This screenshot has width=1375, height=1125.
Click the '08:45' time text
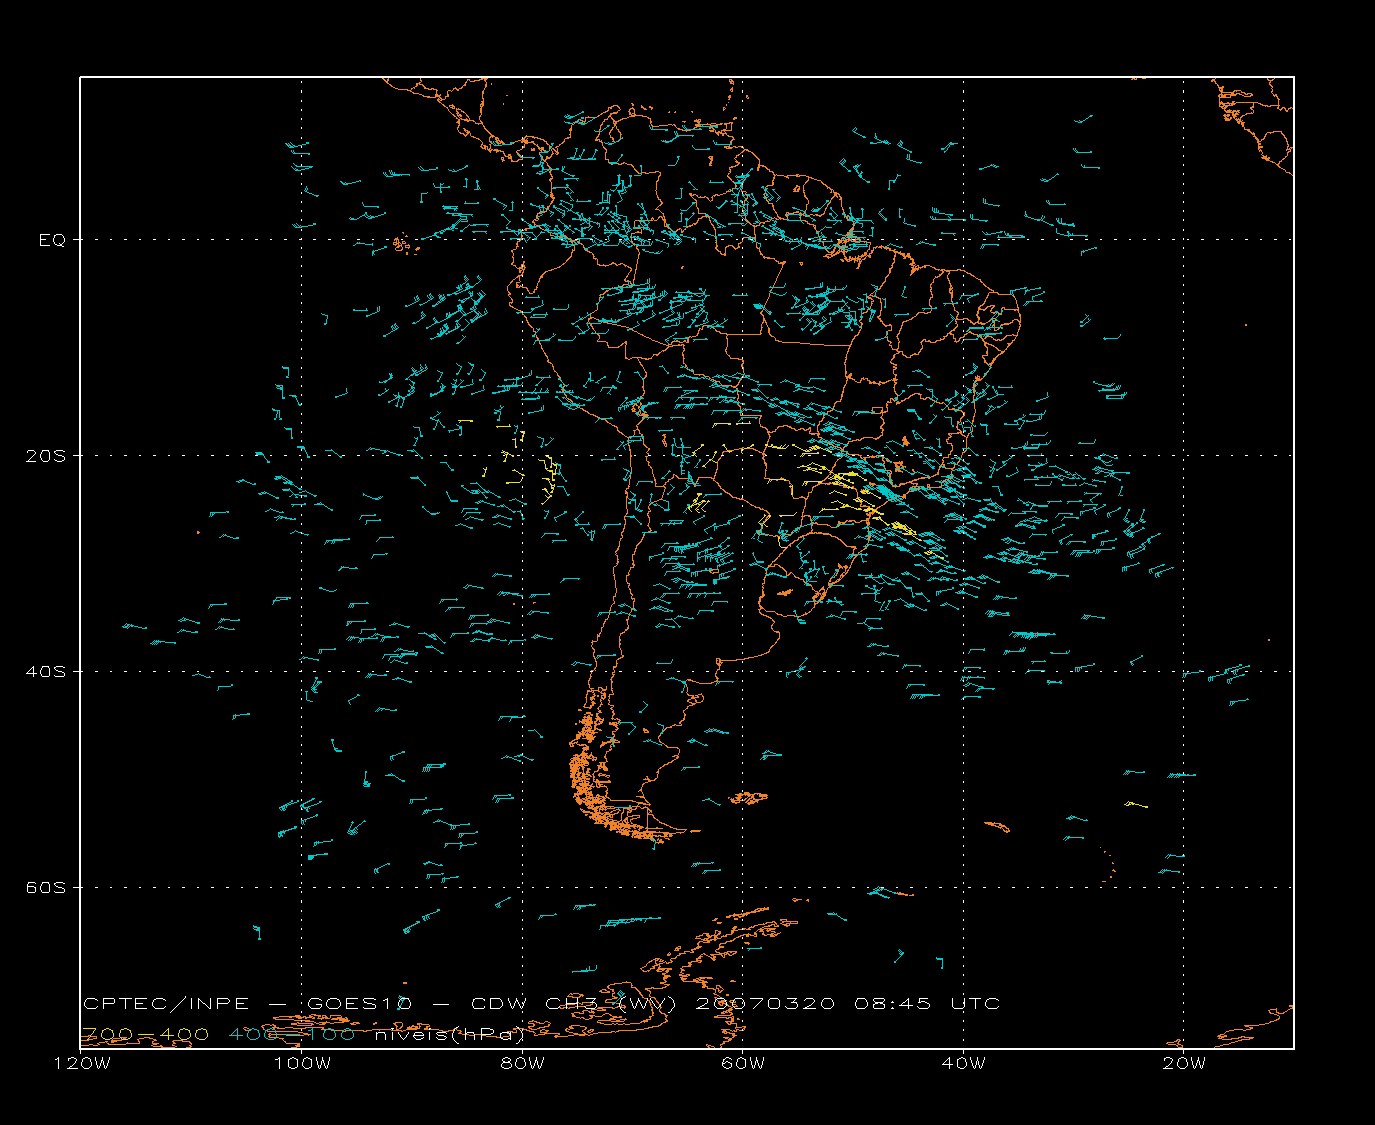893,1004
